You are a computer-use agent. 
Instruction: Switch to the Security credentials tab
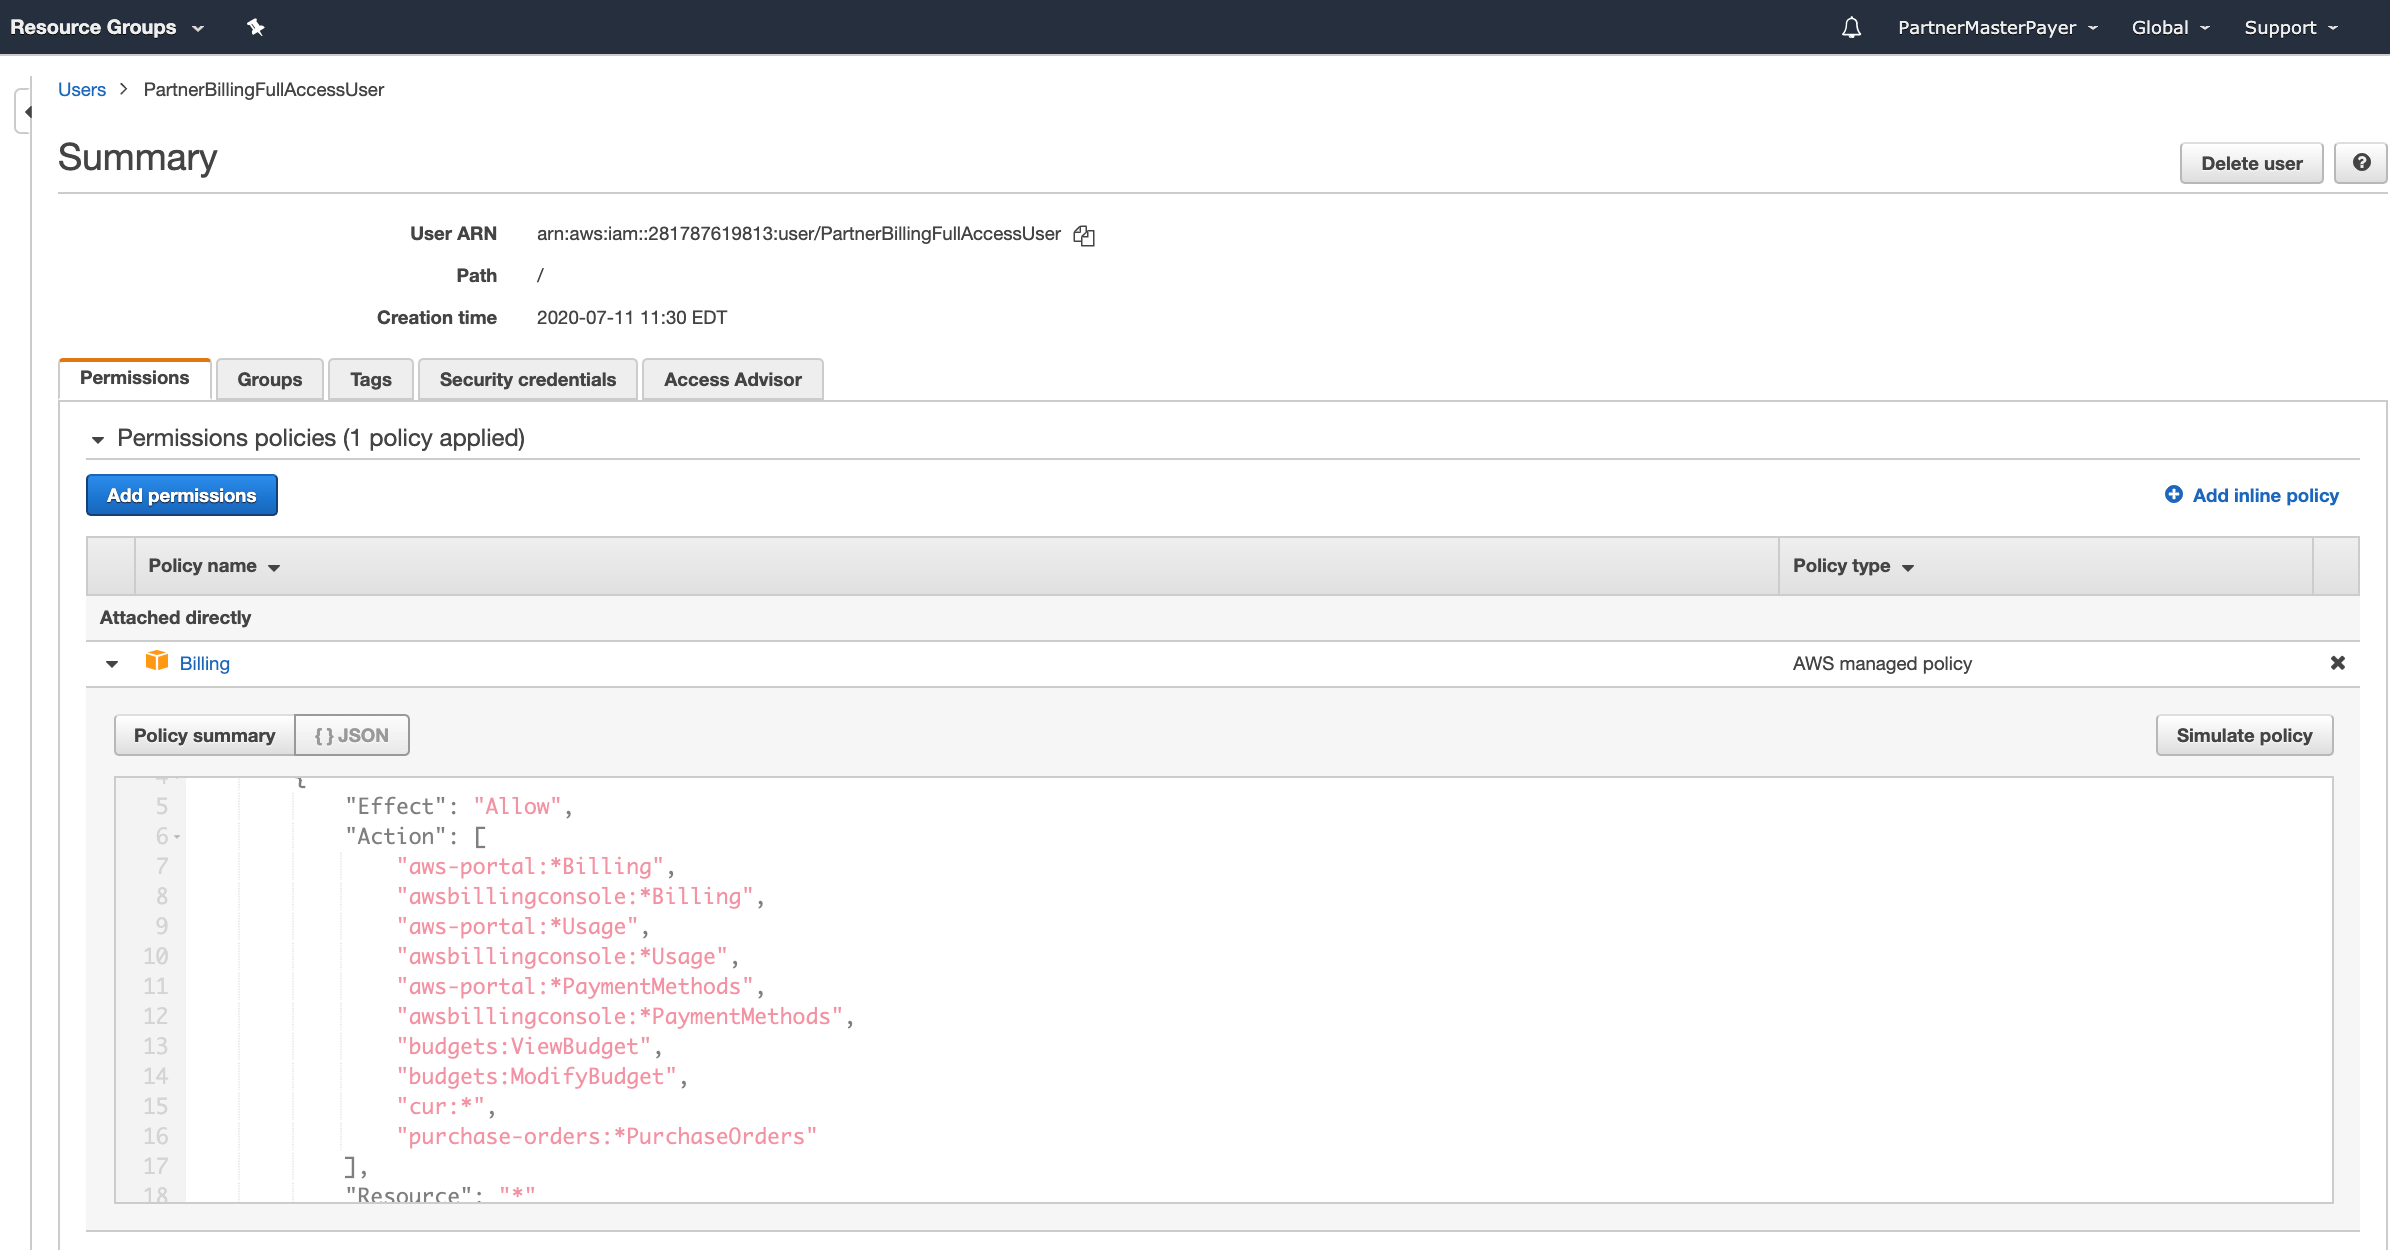click(x=527, y=379)
